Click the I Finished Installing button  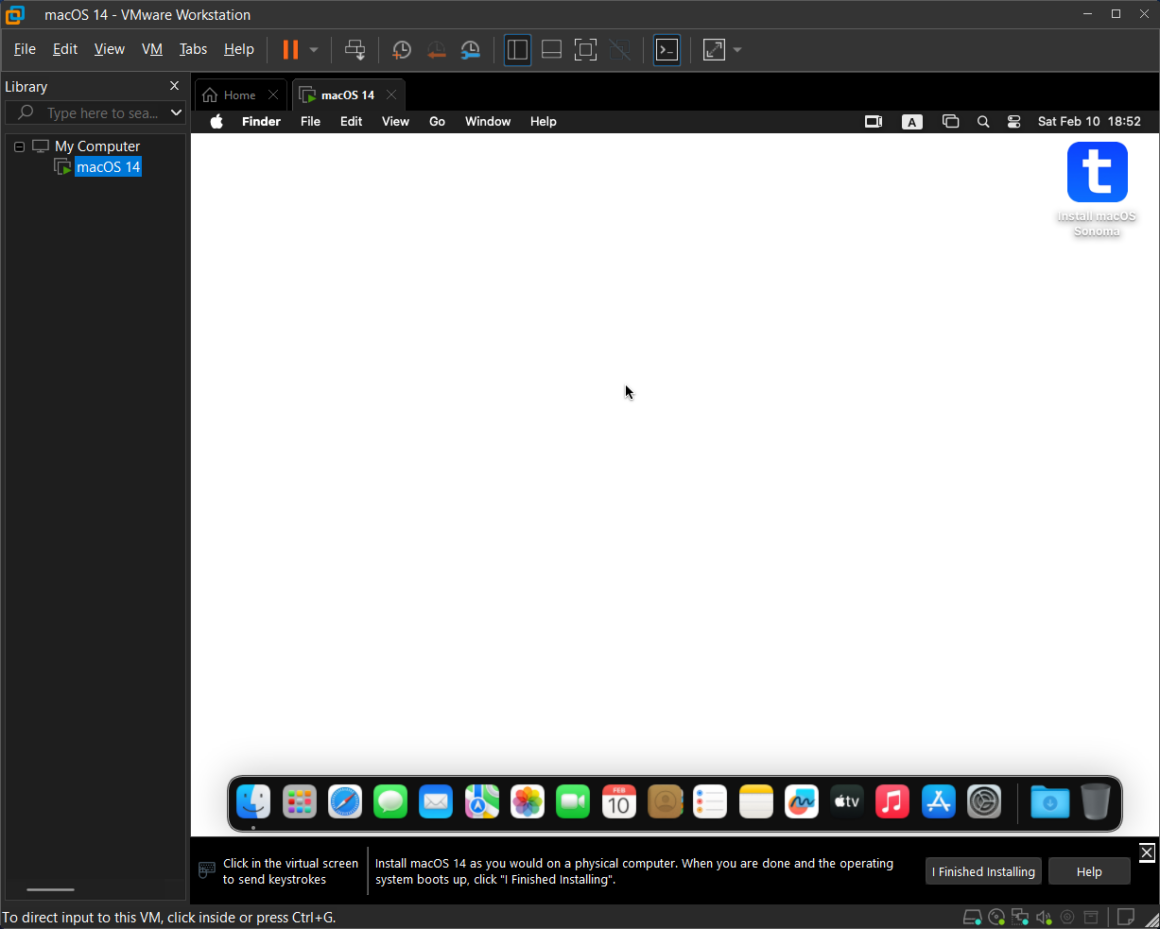coord(983,871)
